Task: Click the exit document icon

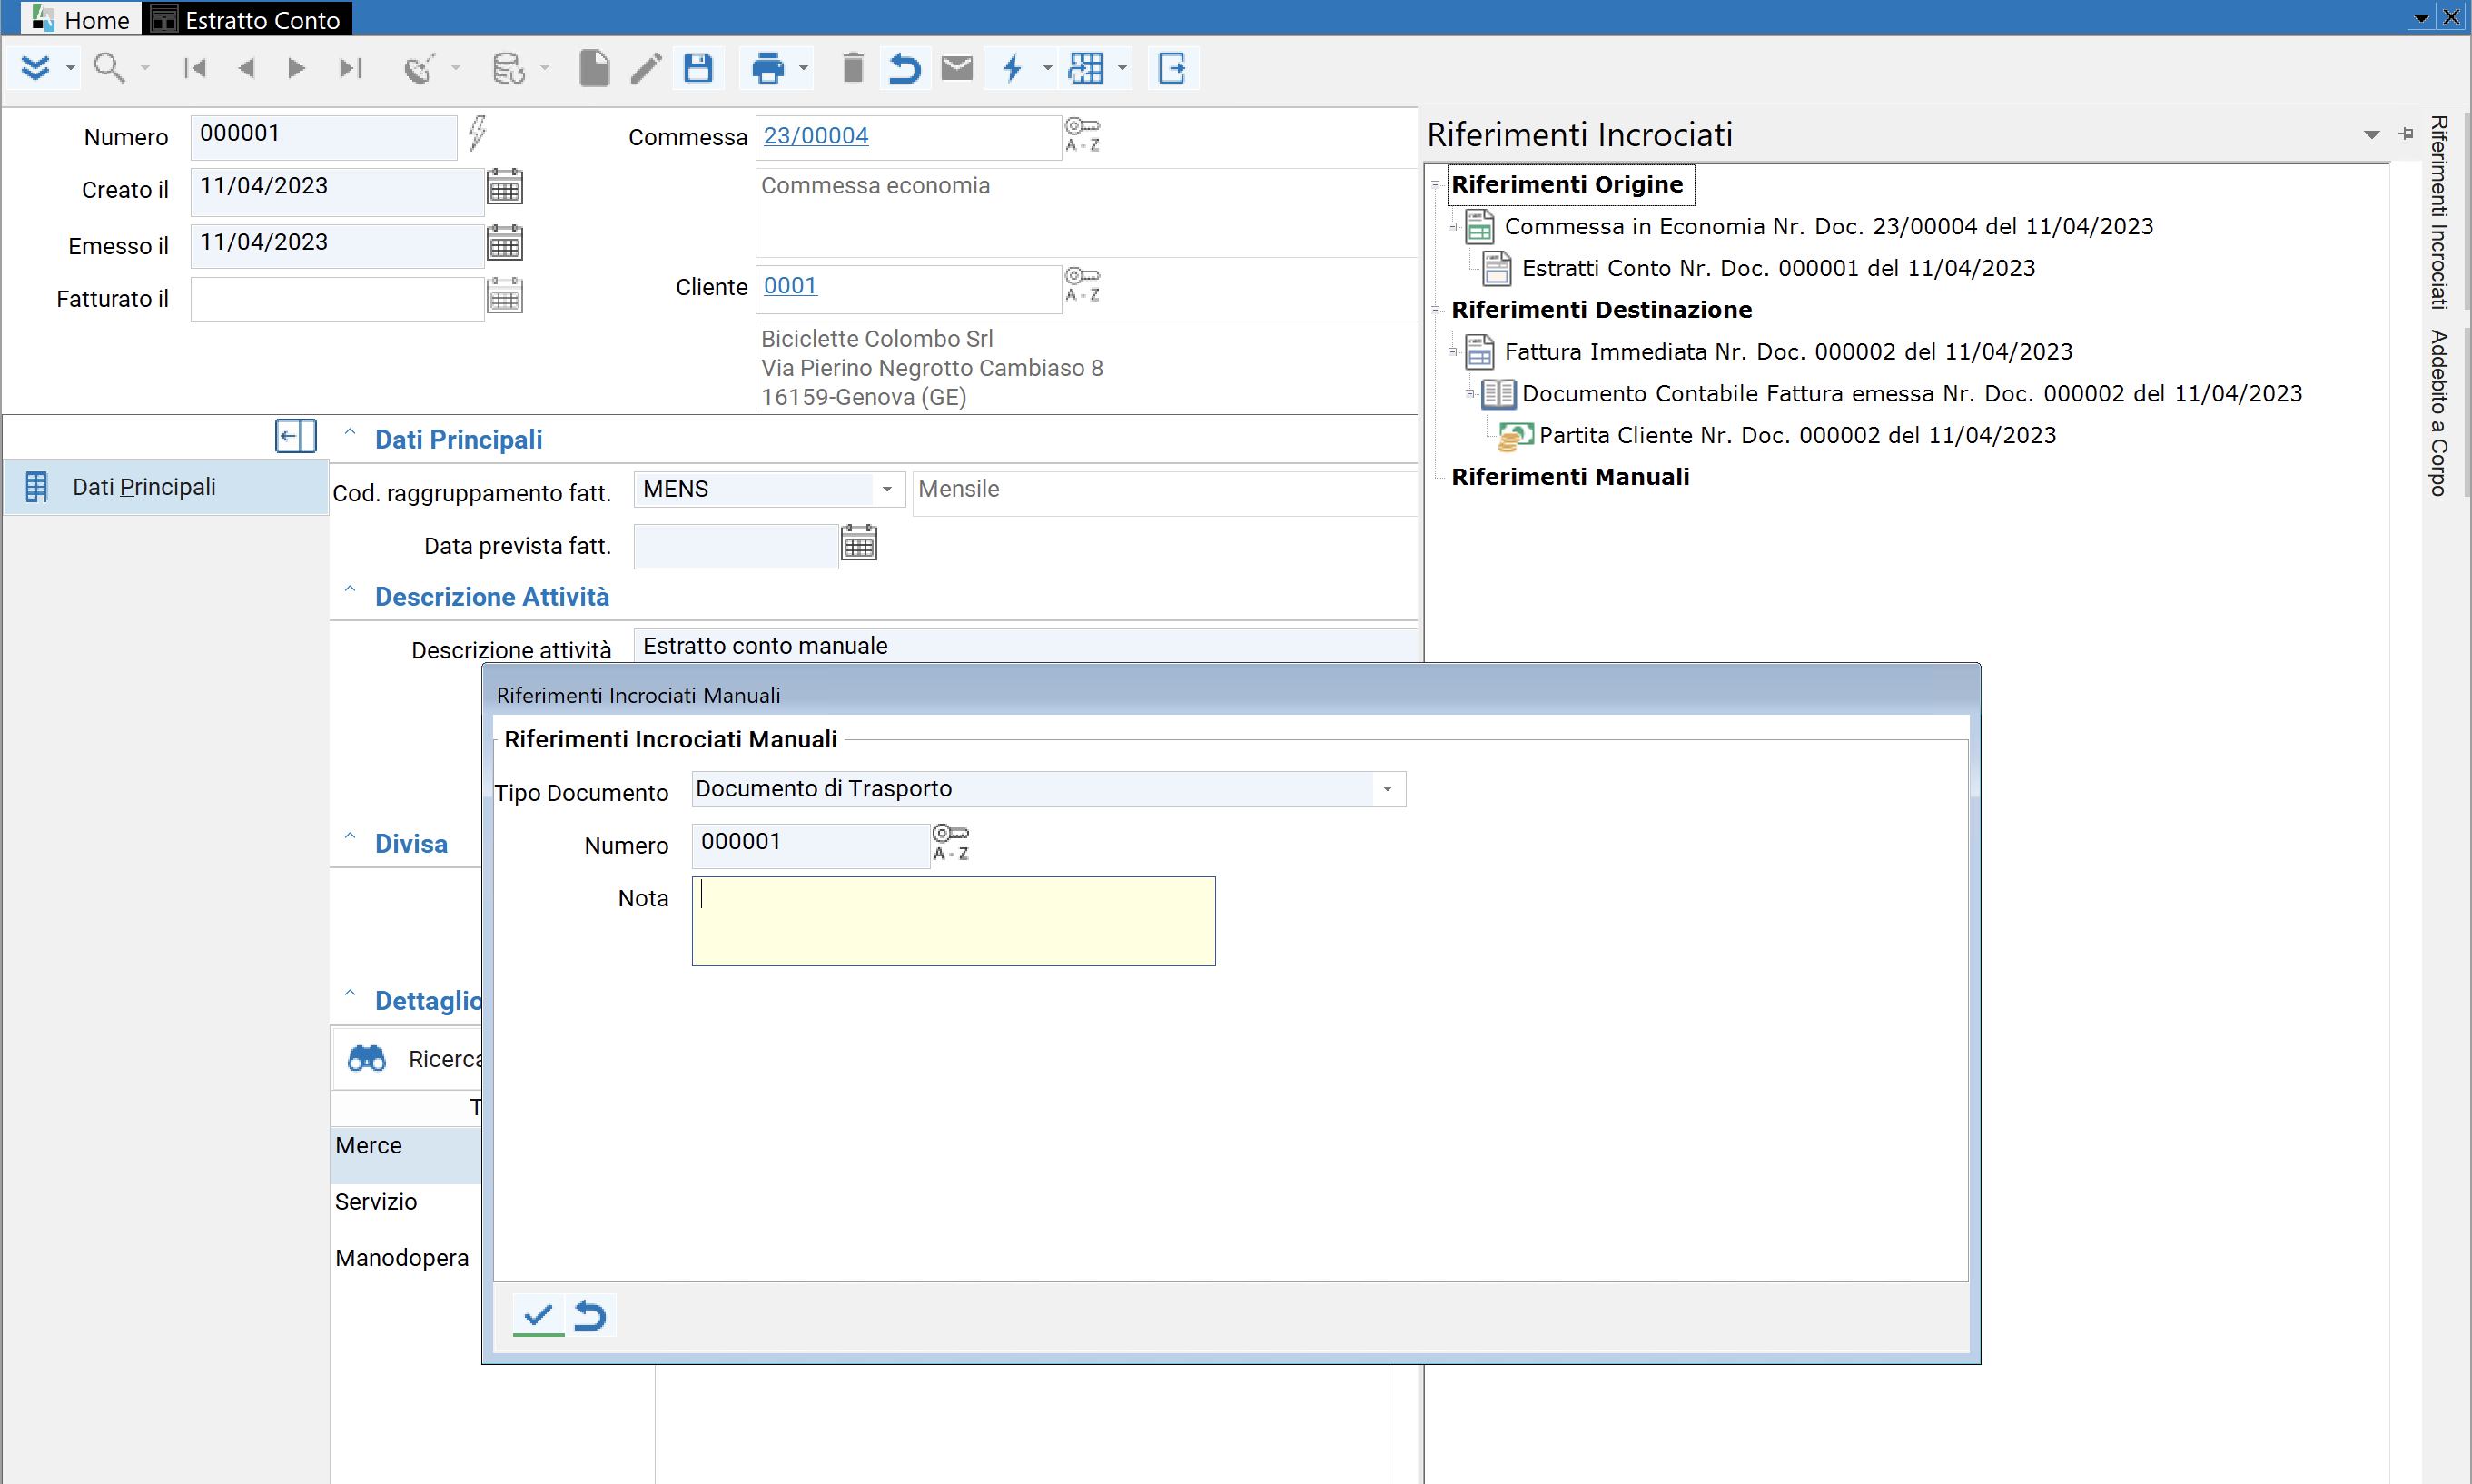Action: [1172, 68]
